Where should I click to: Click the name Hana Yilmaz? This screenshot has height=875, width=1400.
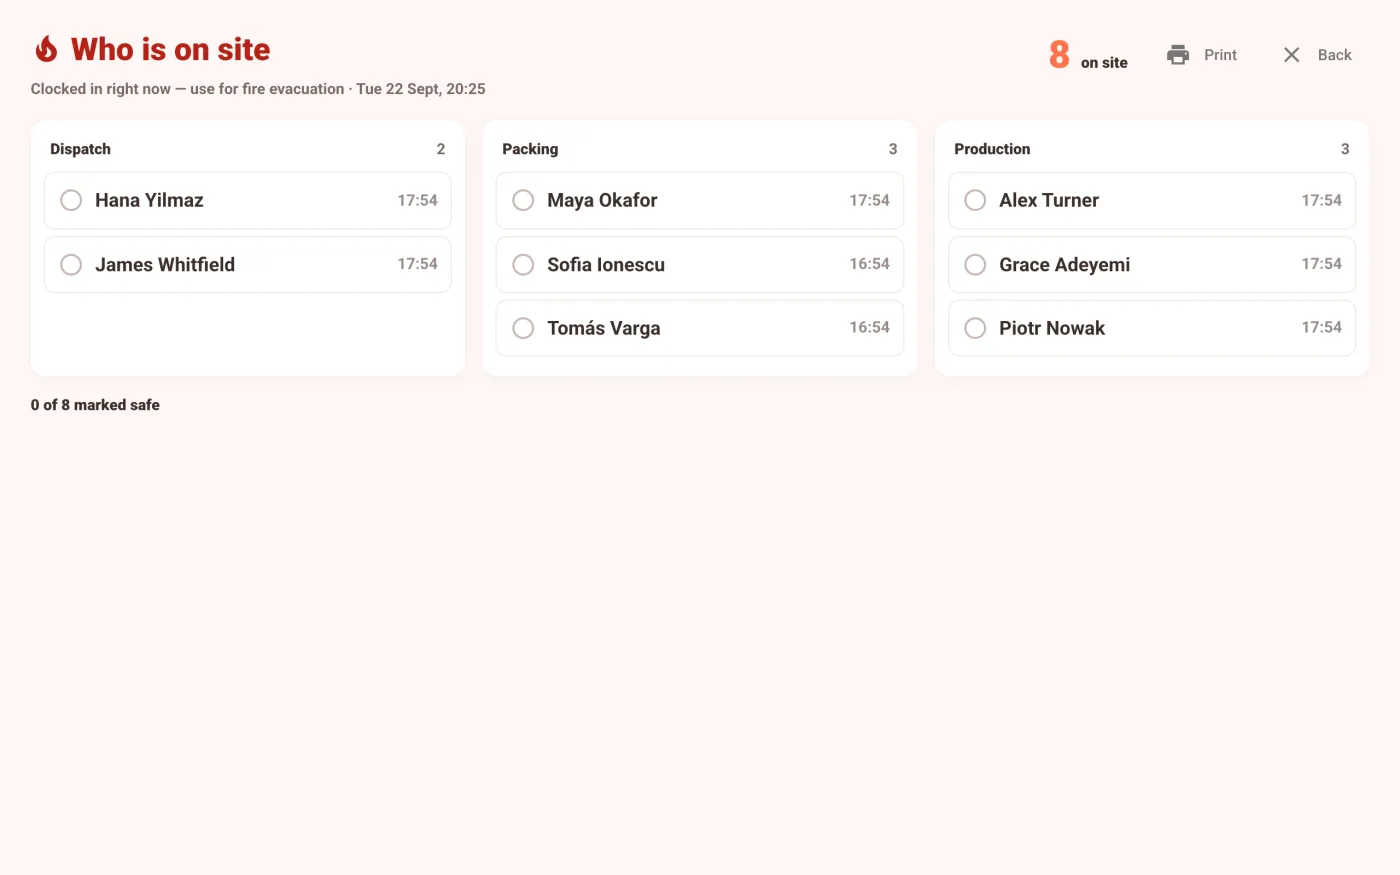(x=149, y=200)
